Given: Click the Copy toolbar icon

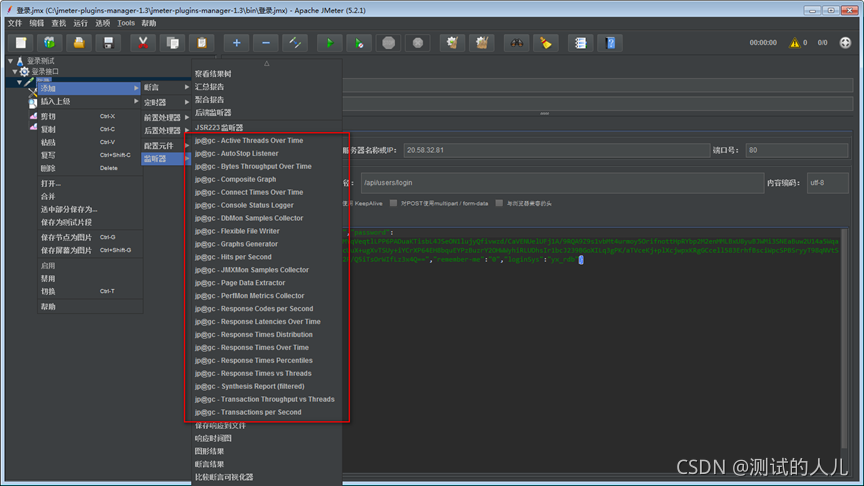Looking at the screenshot, I should (x=172, y=43).
